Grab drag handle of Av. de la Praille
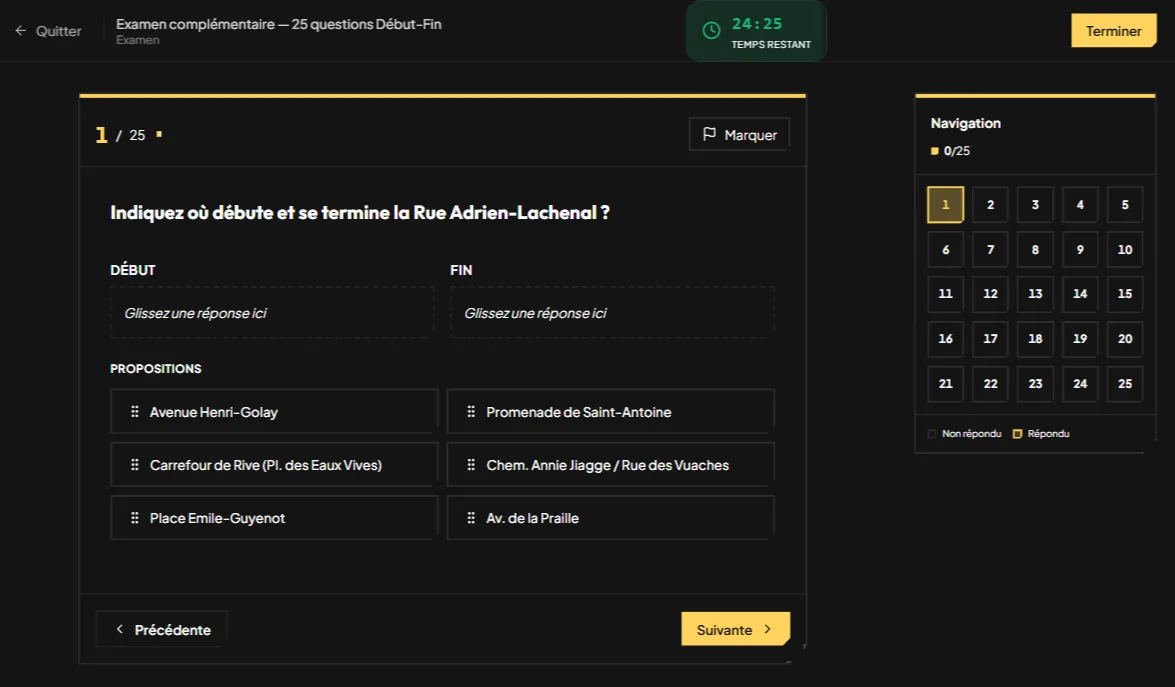1175x687 pixels. coord(471,518)
